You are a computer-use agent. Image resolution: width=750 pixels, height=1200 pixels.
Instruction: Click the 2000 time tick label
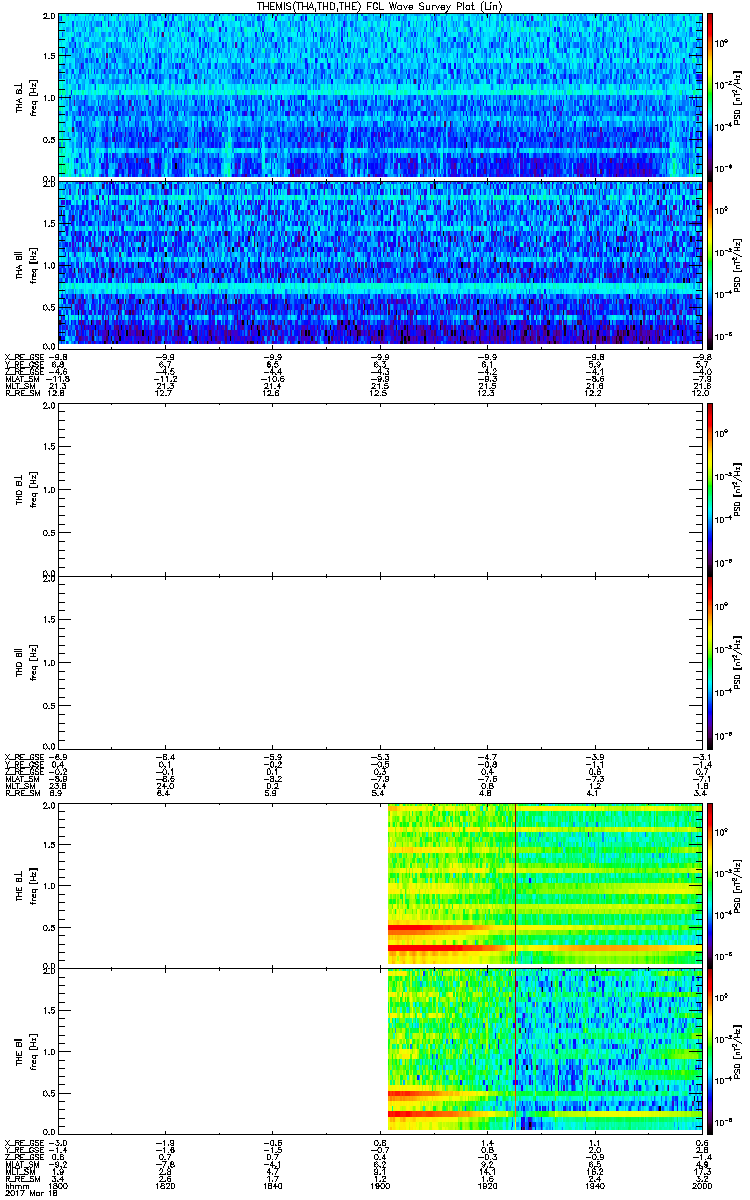702,1185
